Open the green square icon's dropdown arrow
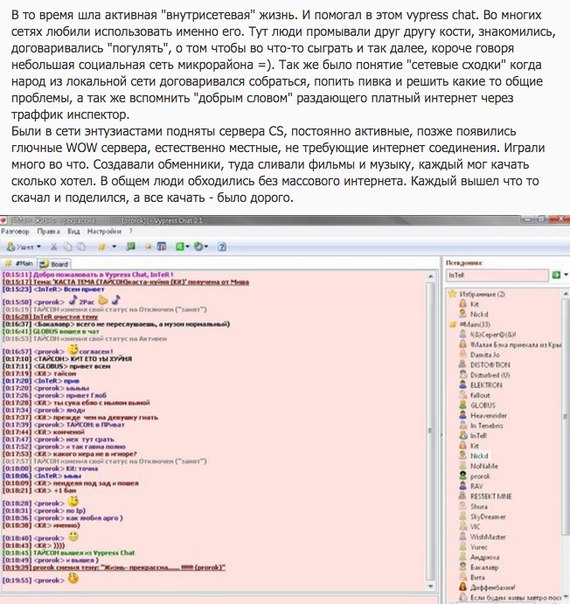The image size is (570, 604). coord(188,247)
